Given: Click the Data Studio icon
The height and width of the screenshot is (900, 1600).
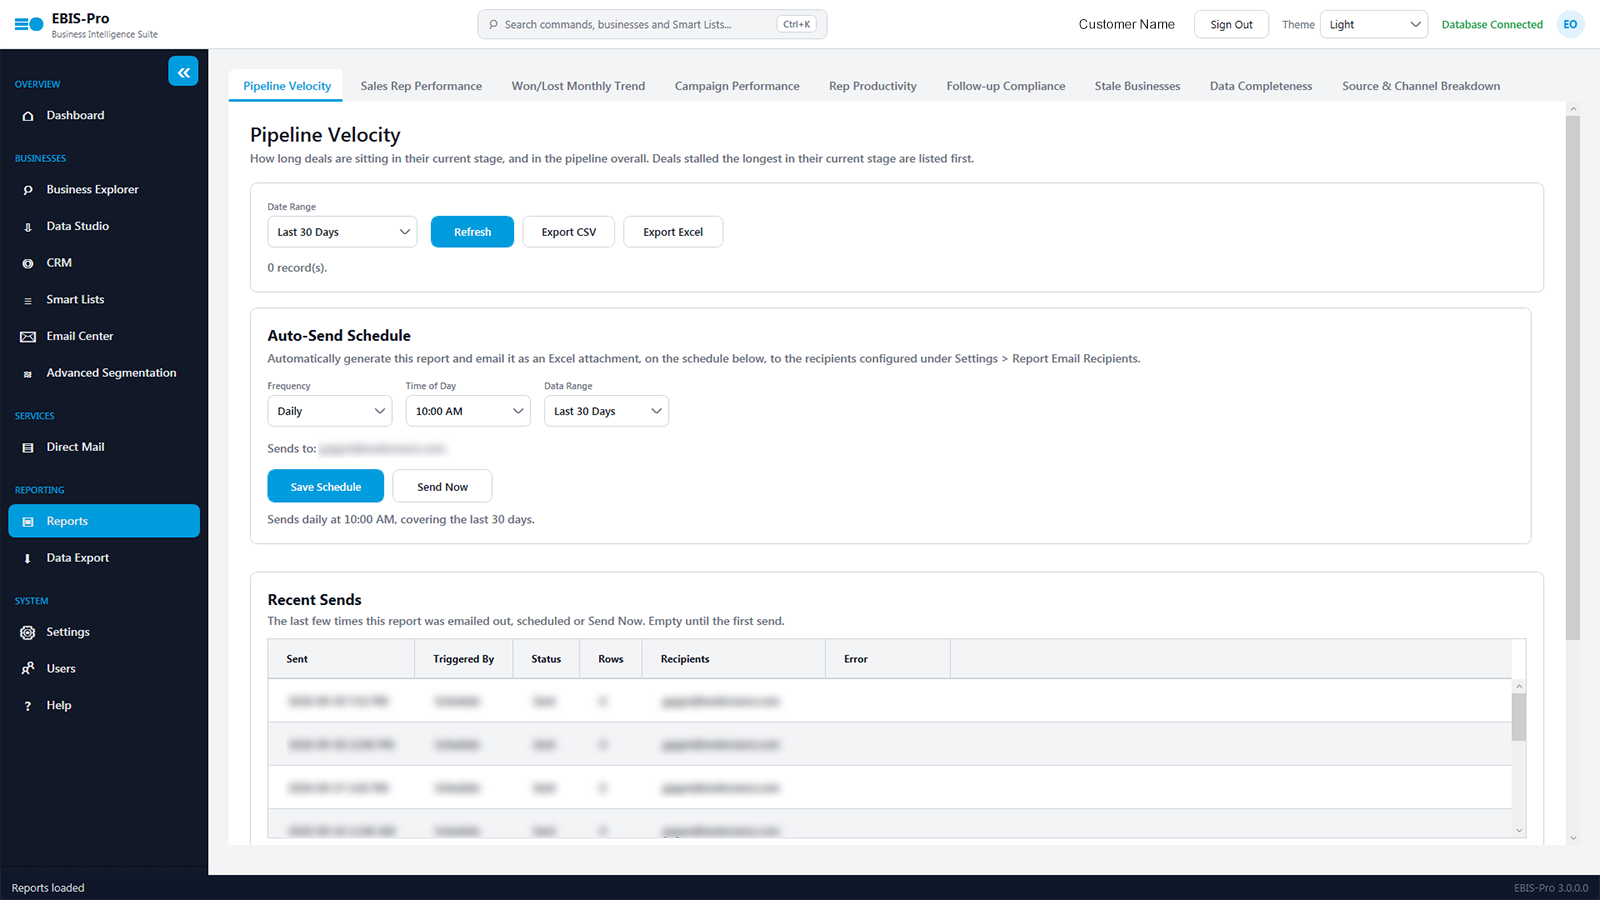Looking at the screenshot, I should pyautogui.click(x=28, y=227).
